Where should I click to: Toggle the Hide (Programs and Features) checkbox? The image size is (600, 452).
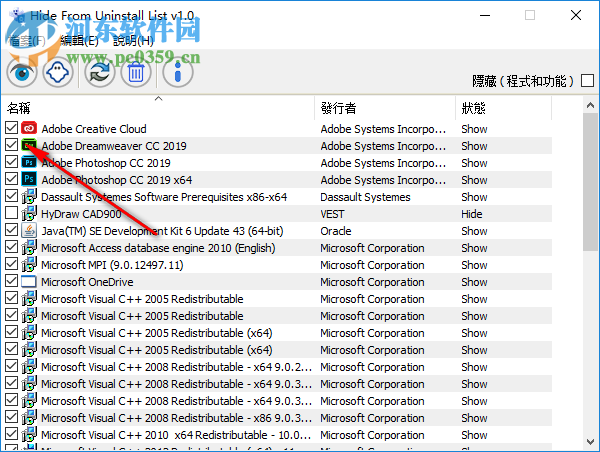click(x=587, y=81)
